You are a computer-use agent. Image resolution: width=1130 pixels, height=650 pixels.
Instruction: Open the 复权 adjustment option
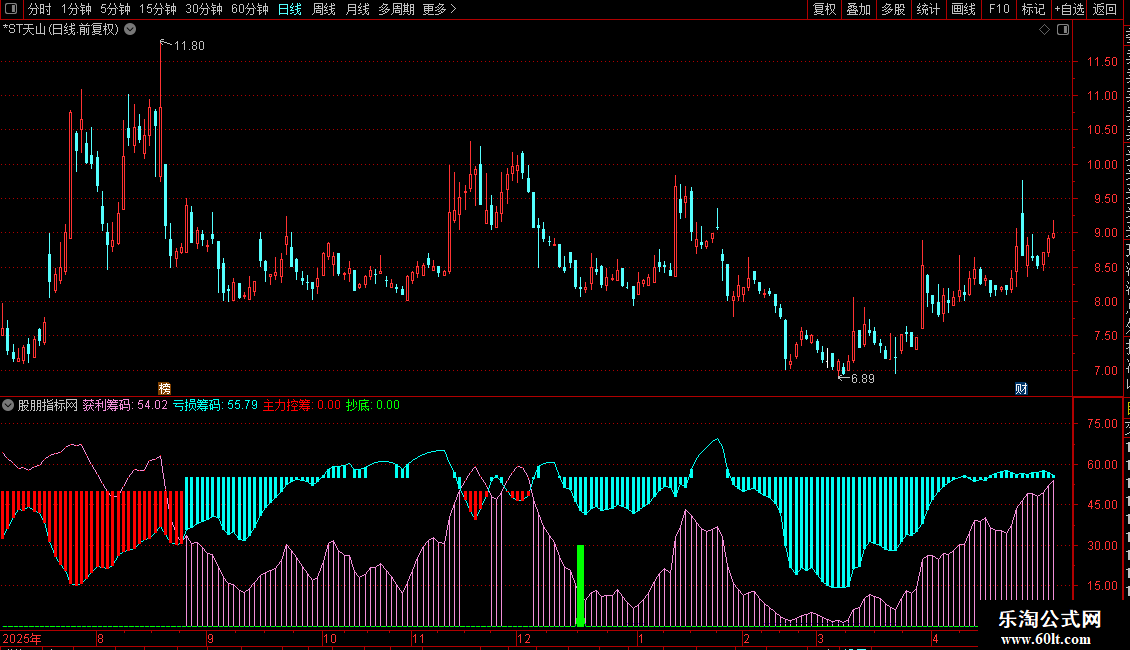point(824,9)
